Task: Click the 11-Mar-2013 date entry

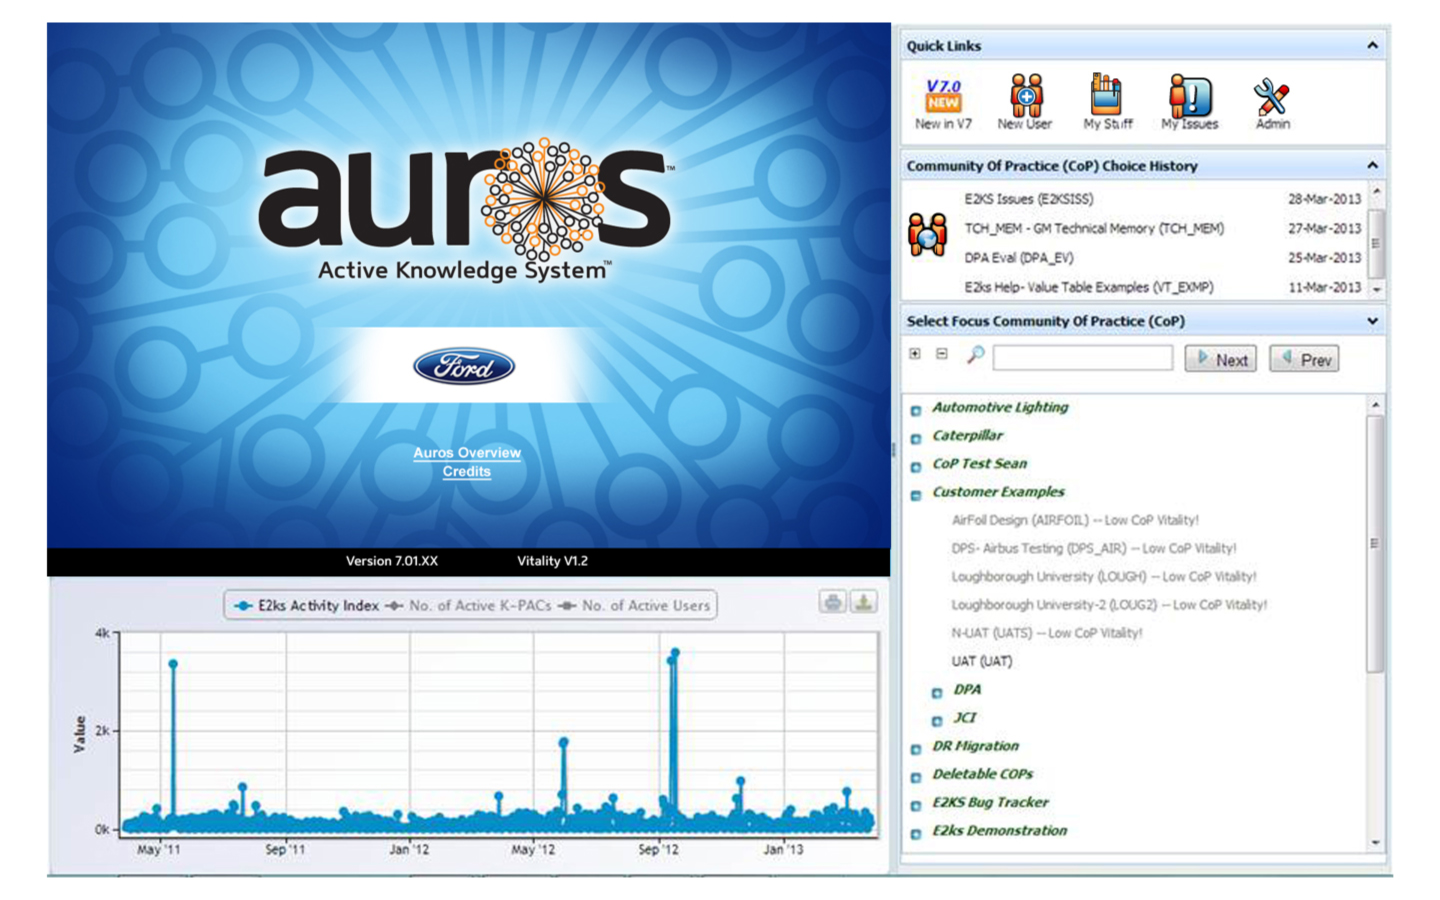Action: pyautogui.click(x=1324, y=287)
